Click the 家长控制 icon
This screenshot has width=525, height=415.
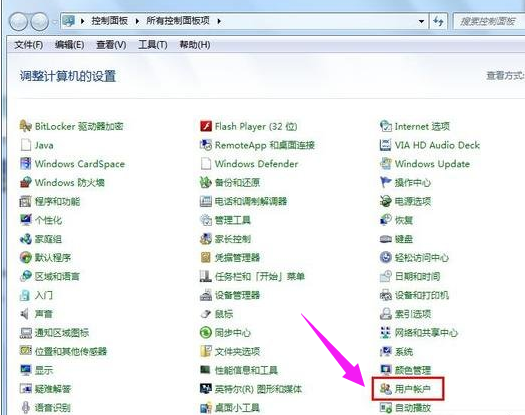coord(206,239)
